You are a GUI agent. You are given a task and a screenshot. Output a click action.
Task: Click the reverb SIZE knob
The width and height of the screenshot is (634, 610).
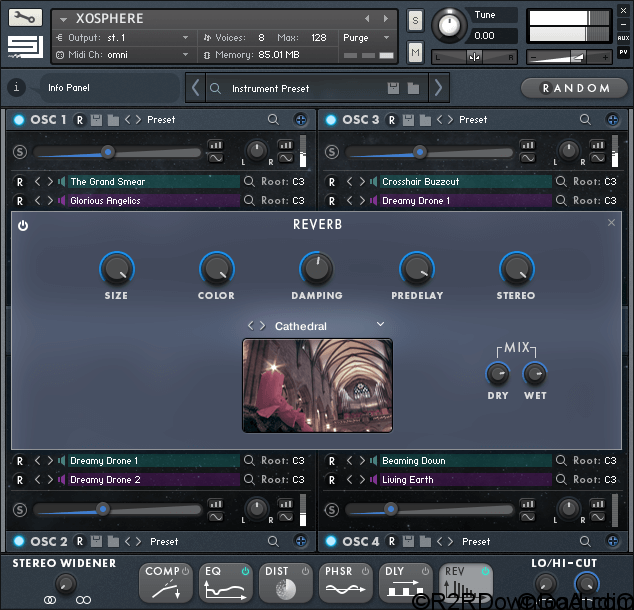pyautogui.click(x=117, y=268)
